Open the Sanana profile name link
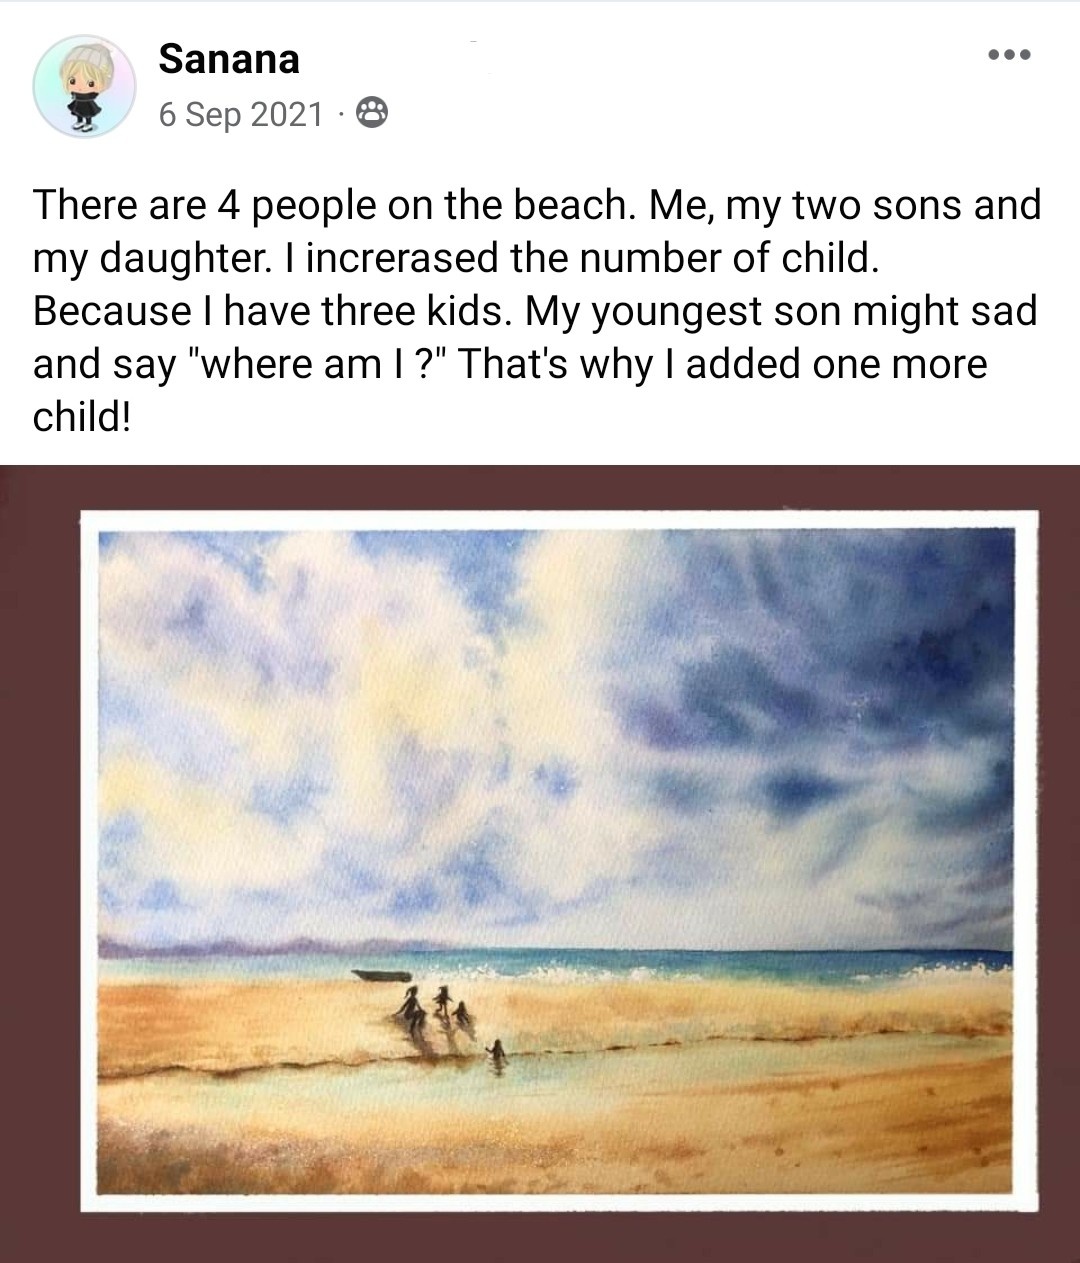 pyautogui.click(x=229, y=59)
